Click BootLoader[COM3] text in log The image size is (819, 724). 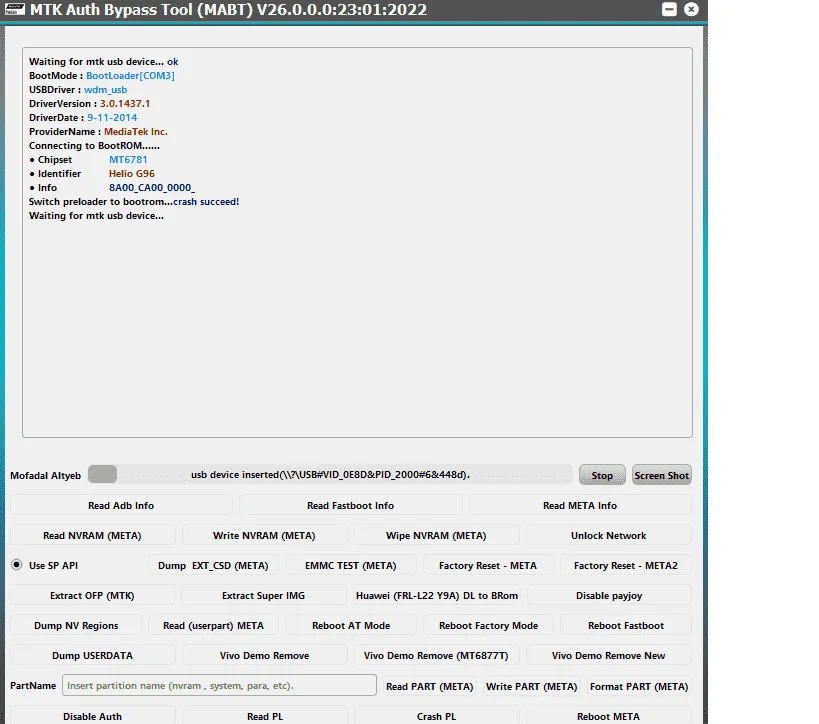[x=130, y=75]
